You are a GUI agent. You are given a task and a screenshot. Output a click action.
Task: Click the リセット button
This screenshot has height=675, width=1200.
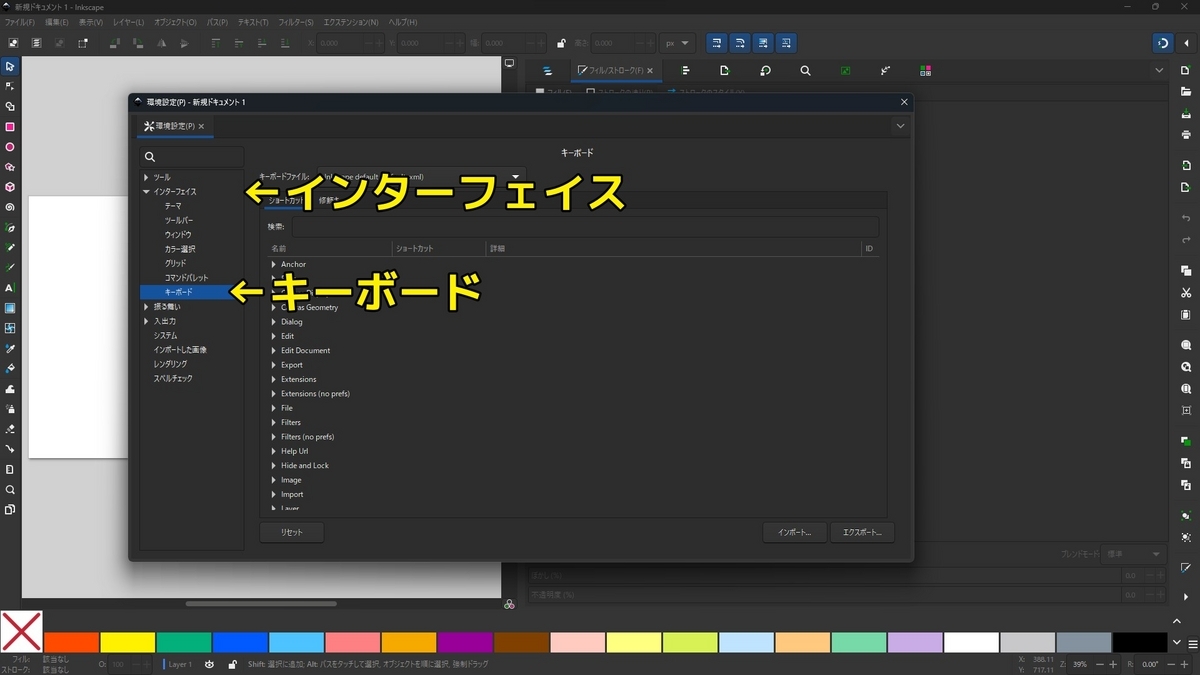[291, 532]
